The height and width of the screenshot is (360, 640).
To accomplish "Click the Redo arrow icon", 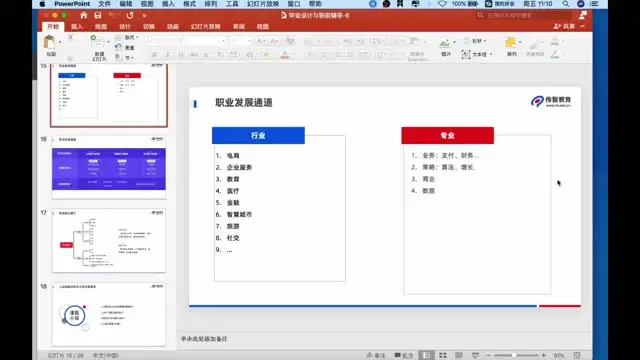I will click(130, 16).
